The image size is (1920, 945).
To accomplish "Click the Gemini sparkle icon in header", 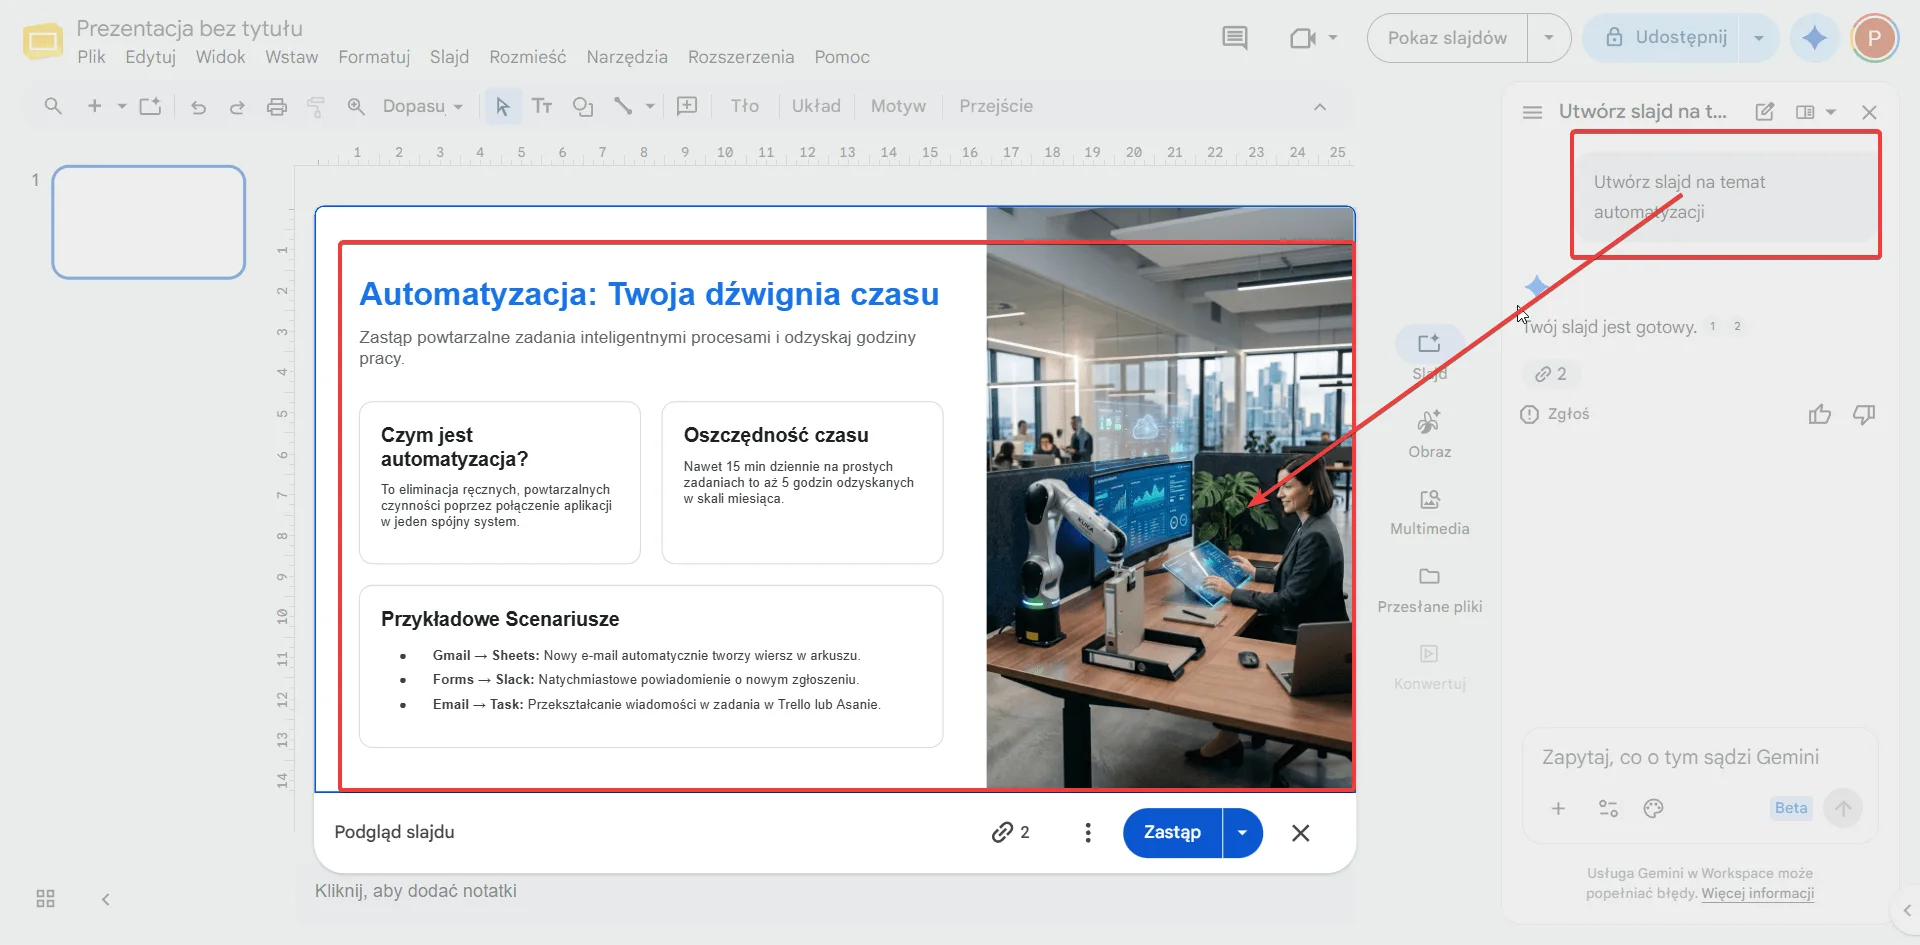I will (x=1815, y=38).
